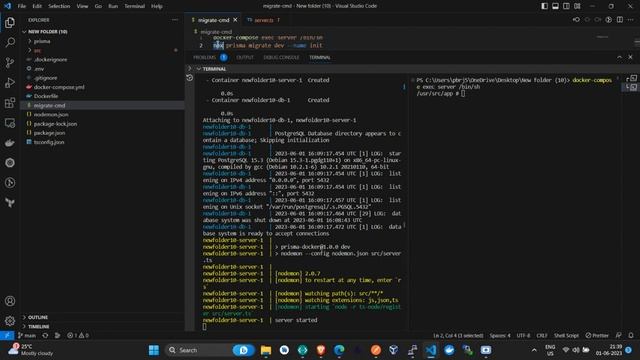
Task: Open tsconfig.json file
Action: pyautogui.click(x=49, y=142)
